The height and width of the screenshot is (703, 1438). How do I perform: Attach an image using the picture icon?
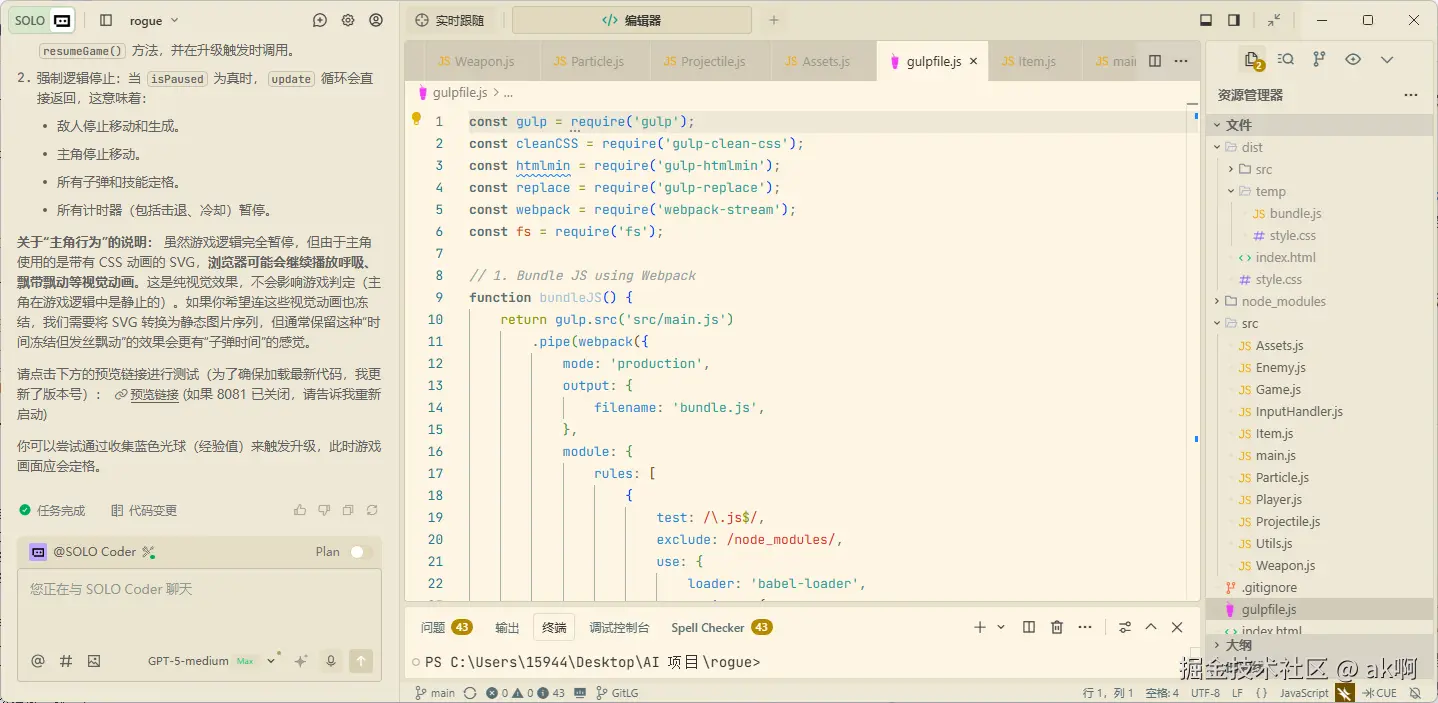pyautogui.click(x=94, y=661)
